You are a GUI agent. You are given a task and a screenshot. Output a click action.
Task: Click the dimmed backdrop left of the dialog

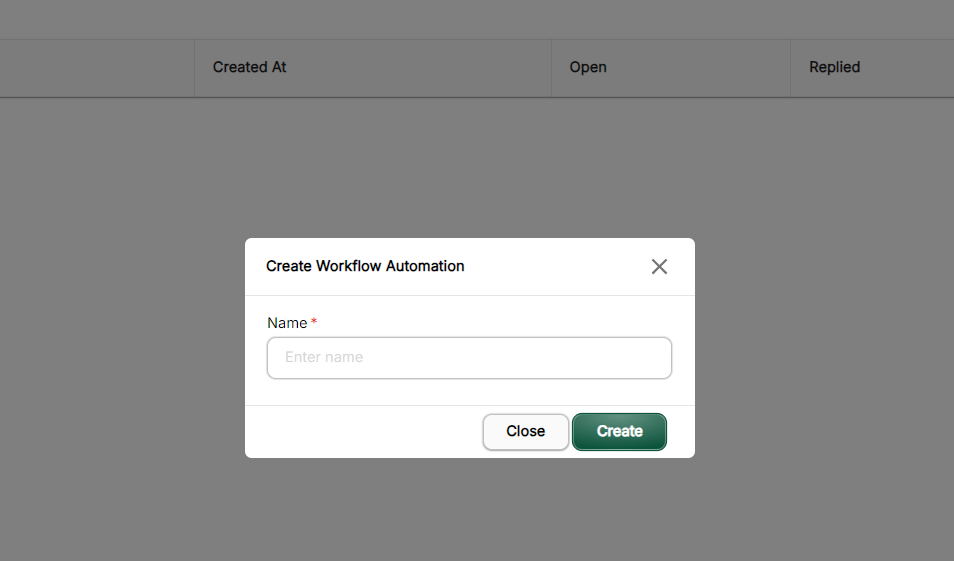click(x=120, y=348)
